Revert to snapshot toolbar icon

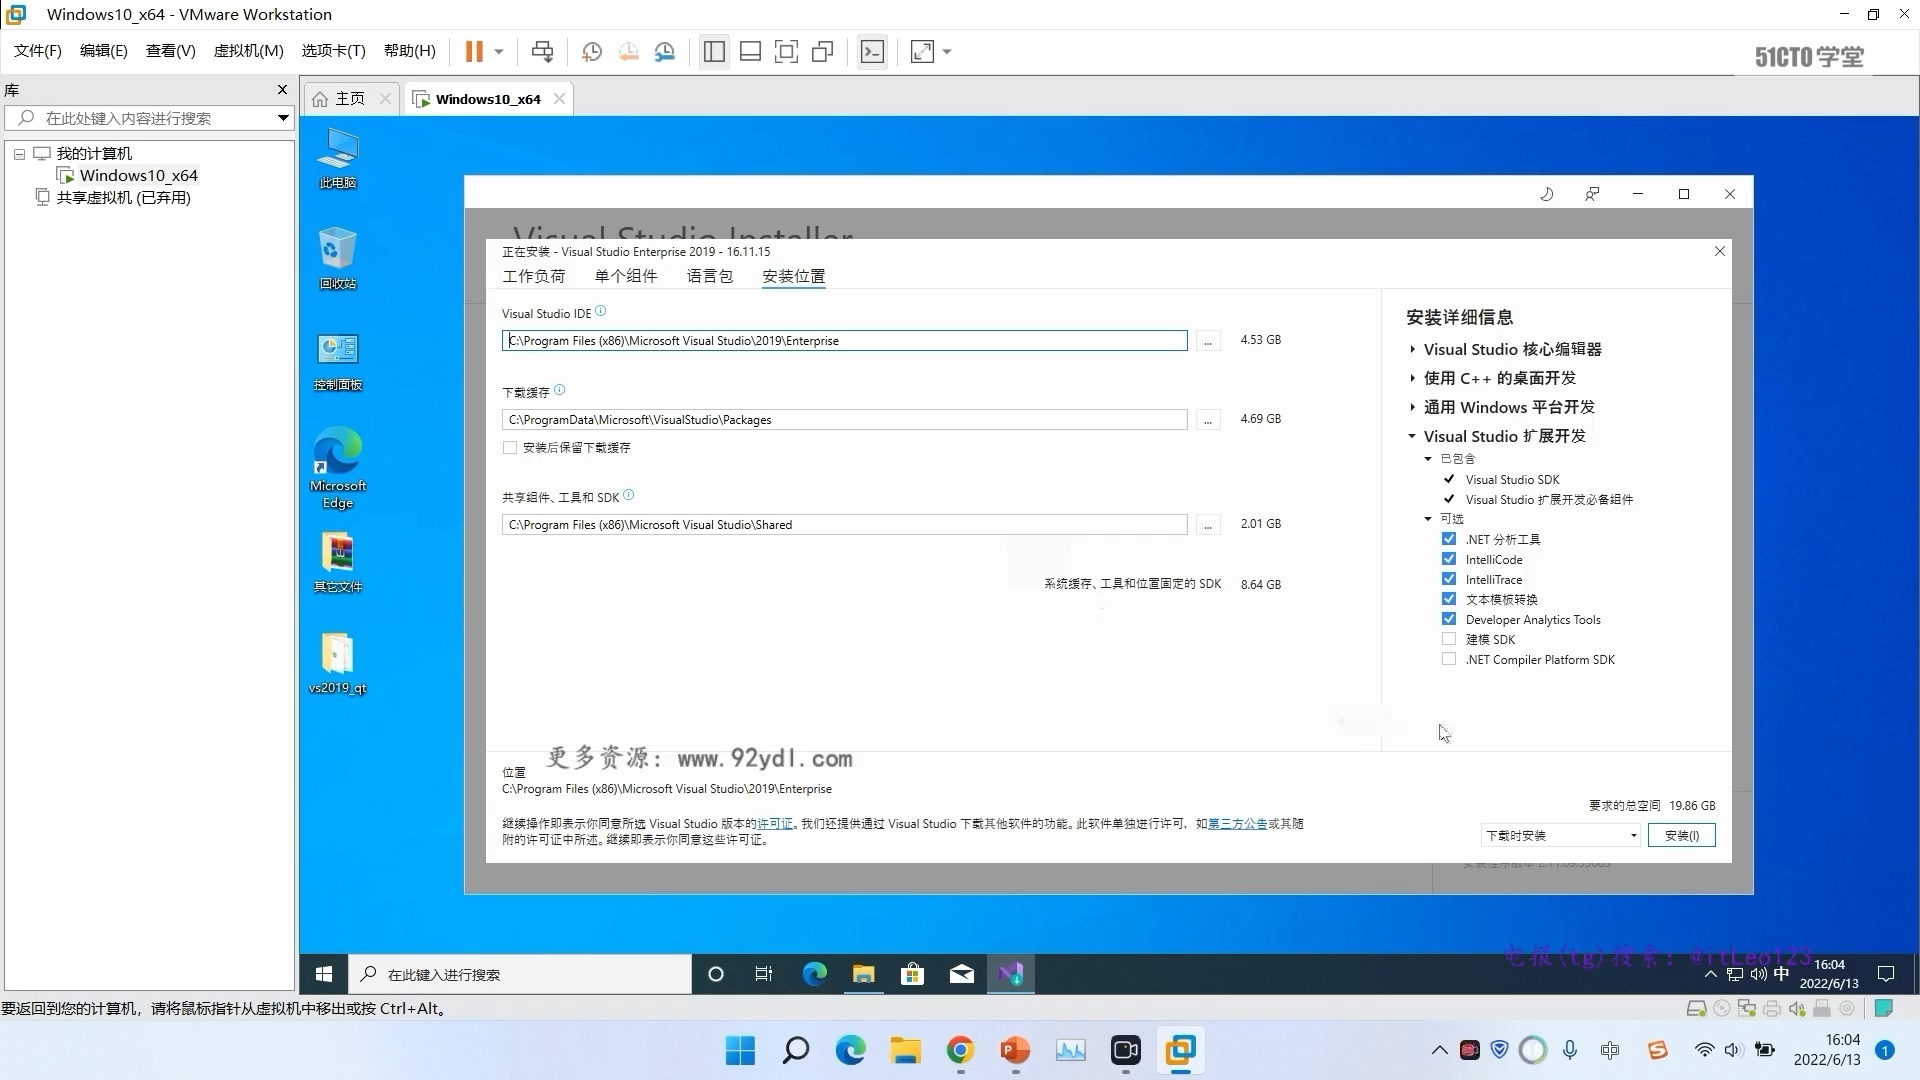pyautogui.click(x=628, y=52)
